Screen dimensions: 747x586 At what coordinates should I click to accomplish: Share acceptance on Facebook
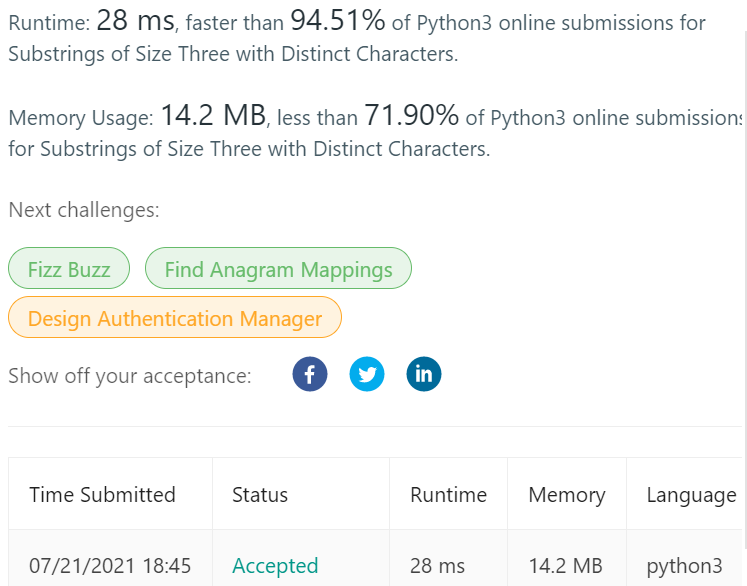[x=310, y=375]
